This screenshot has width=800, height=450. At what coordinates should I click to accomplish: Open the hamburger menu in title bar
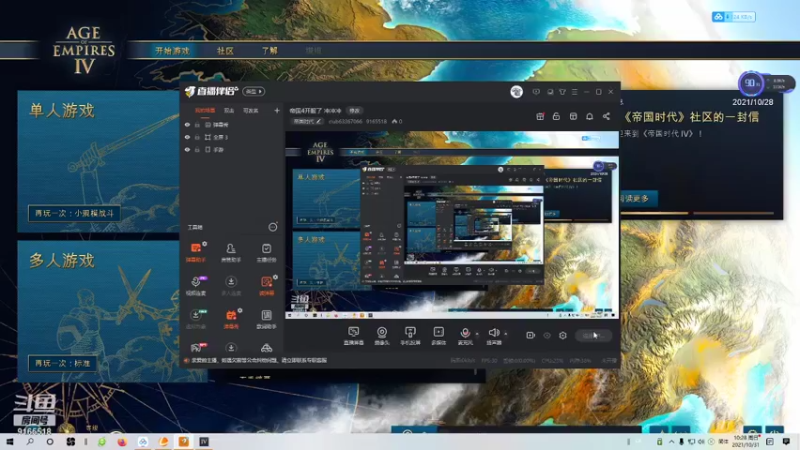click(x=574, y=92)
